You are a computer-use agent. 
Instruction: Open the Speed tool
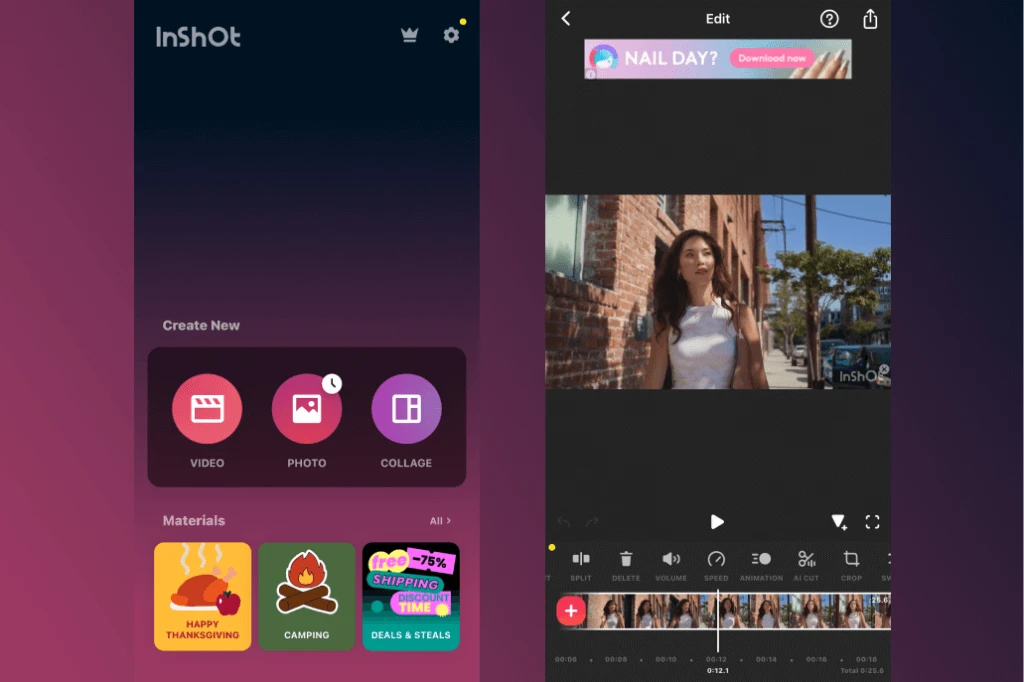coord(716,566)
